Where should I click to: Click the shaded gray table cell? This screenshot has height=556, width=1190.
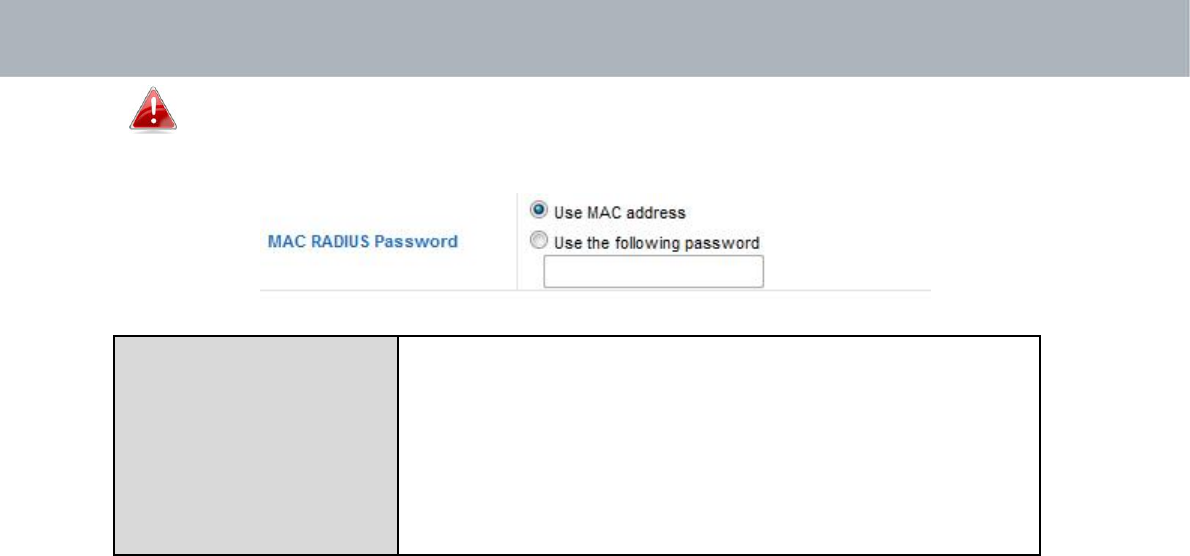[256, 445]
